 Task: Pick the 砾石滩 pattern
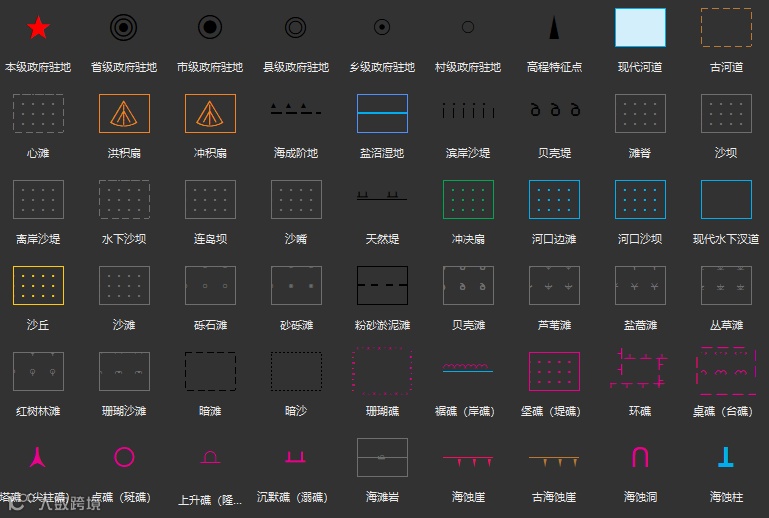(210, 285)
